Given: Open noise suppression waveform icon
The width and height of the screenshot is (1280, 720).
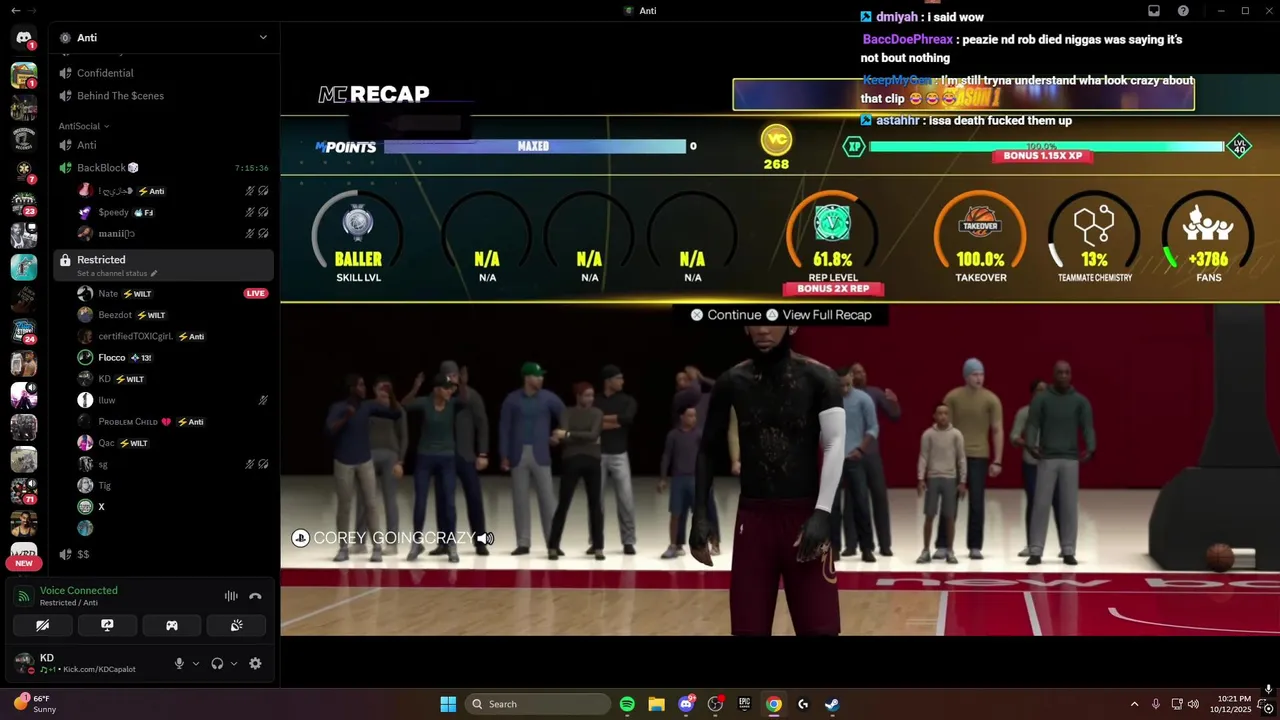Looking at the screenshot, I should point(231,596).
